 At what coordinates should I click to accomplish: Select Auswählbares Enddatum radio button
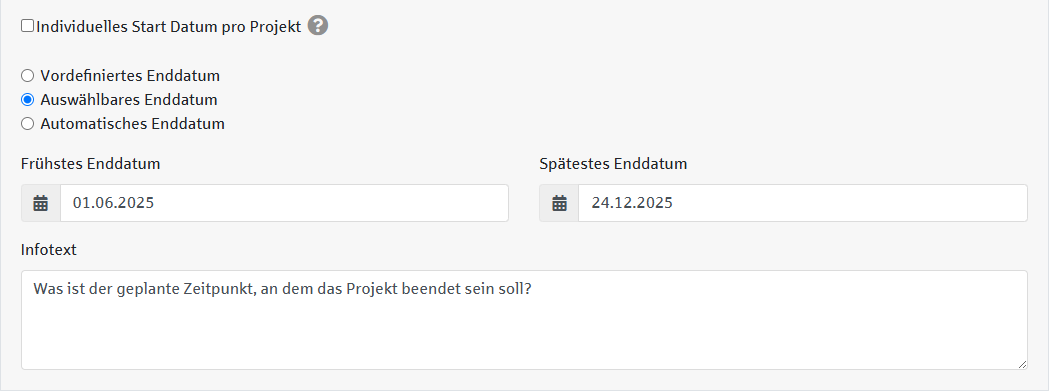pyautogui.click(x=27, y=100)
